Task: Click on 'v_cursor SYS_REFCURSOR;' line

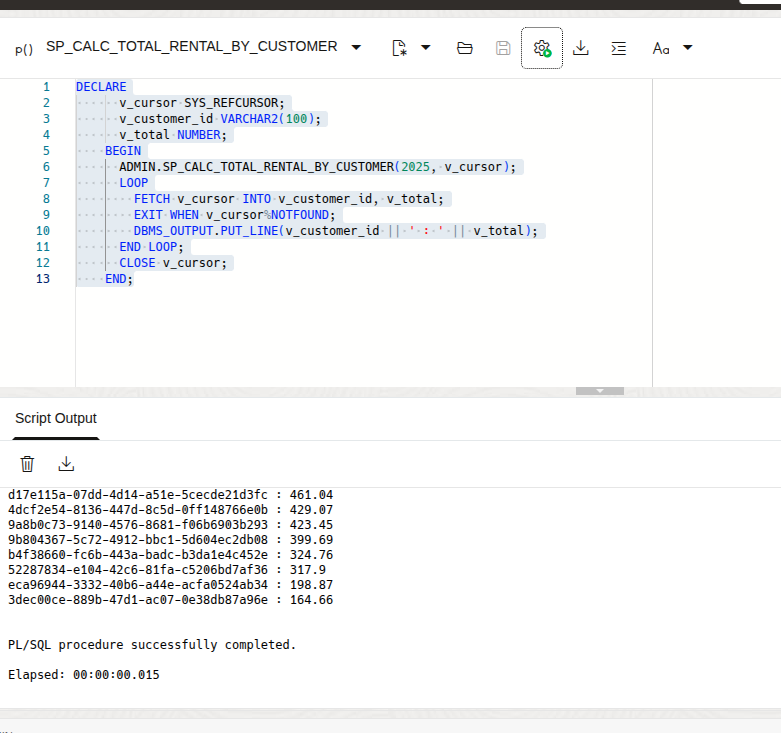Action: tap(202, 103)
